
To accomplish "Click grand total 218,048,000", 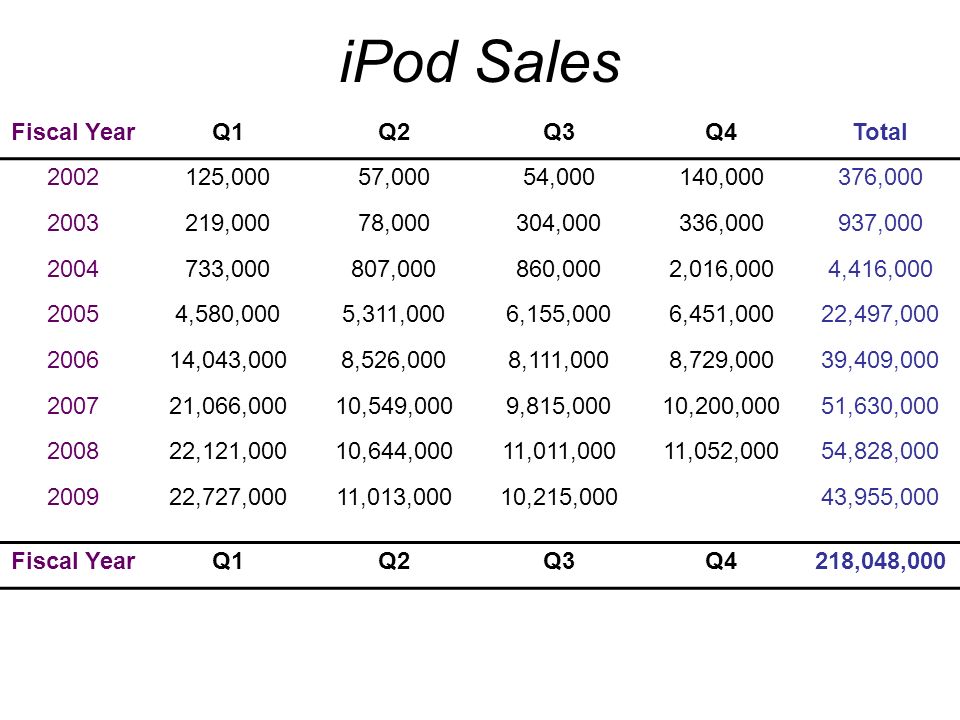I will pyautogui.click(x=880, y=561).
